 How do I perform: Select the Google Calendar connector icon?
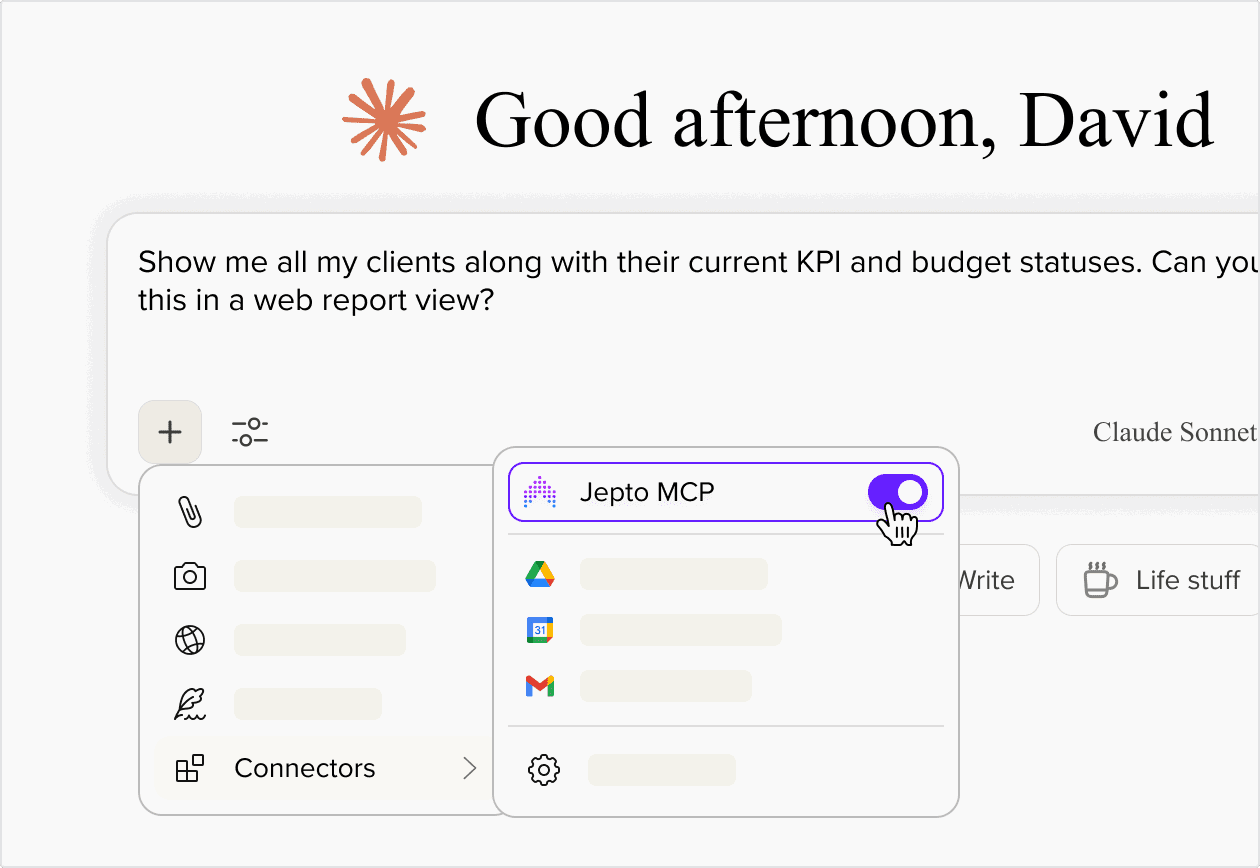(540, 630)
